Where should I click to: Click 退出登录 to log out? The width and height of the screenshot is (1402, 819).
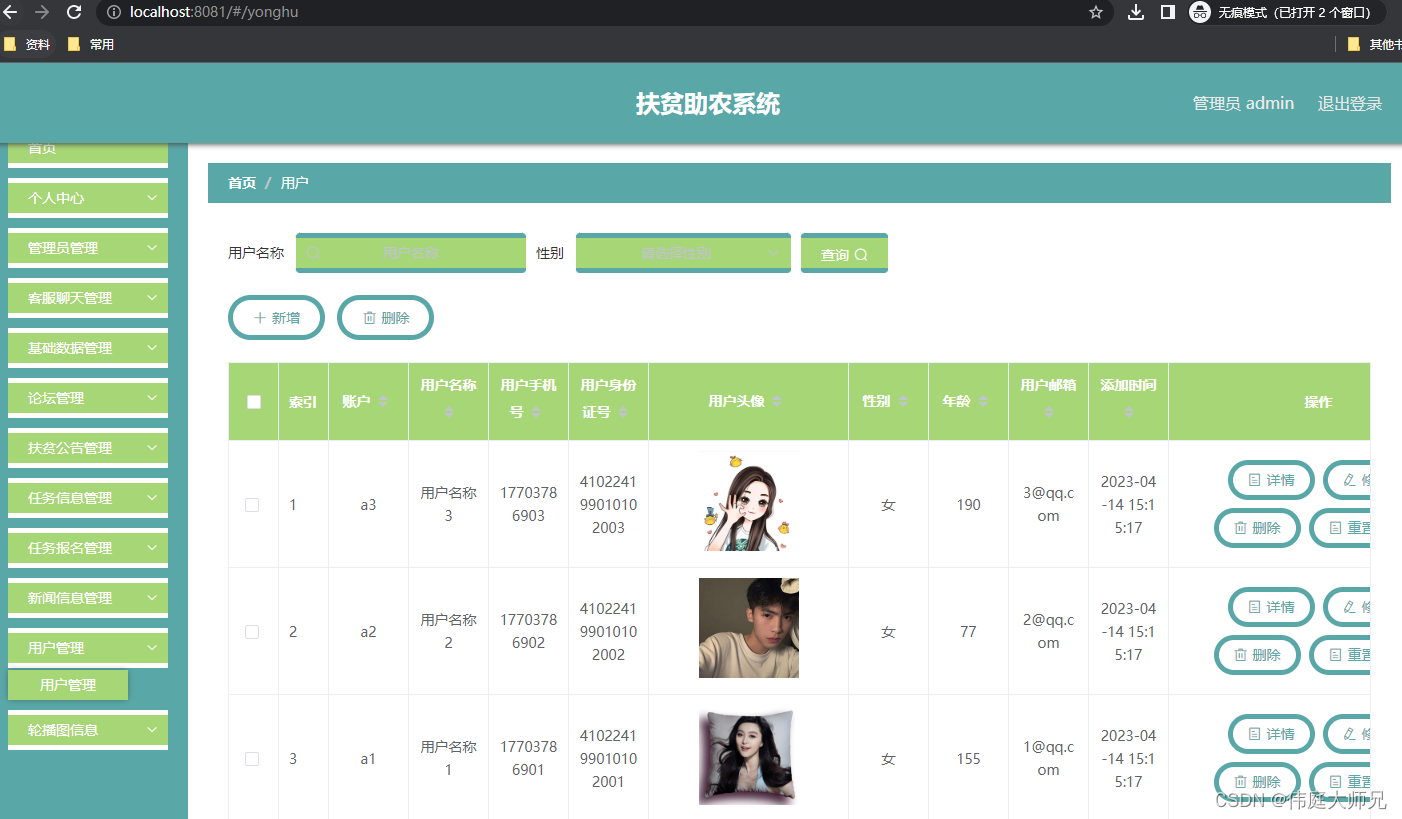pos(1350,104)
